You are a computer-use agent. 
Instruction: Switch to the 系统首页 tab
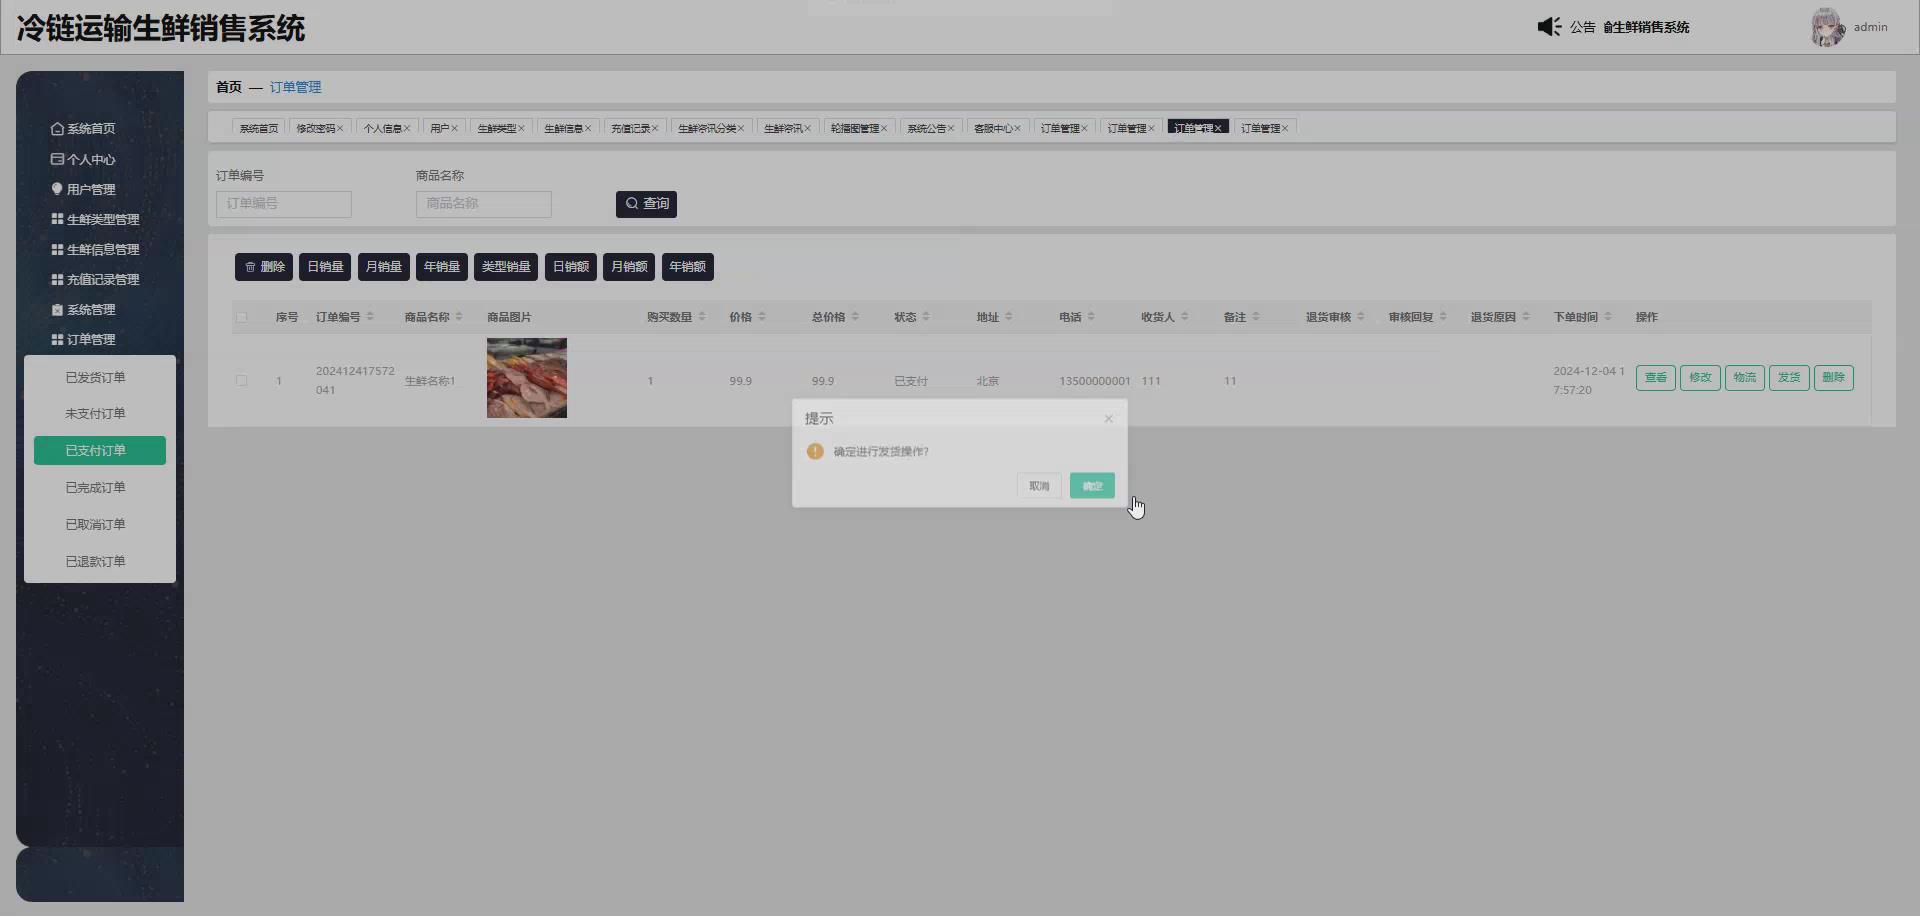coord(259,128)
